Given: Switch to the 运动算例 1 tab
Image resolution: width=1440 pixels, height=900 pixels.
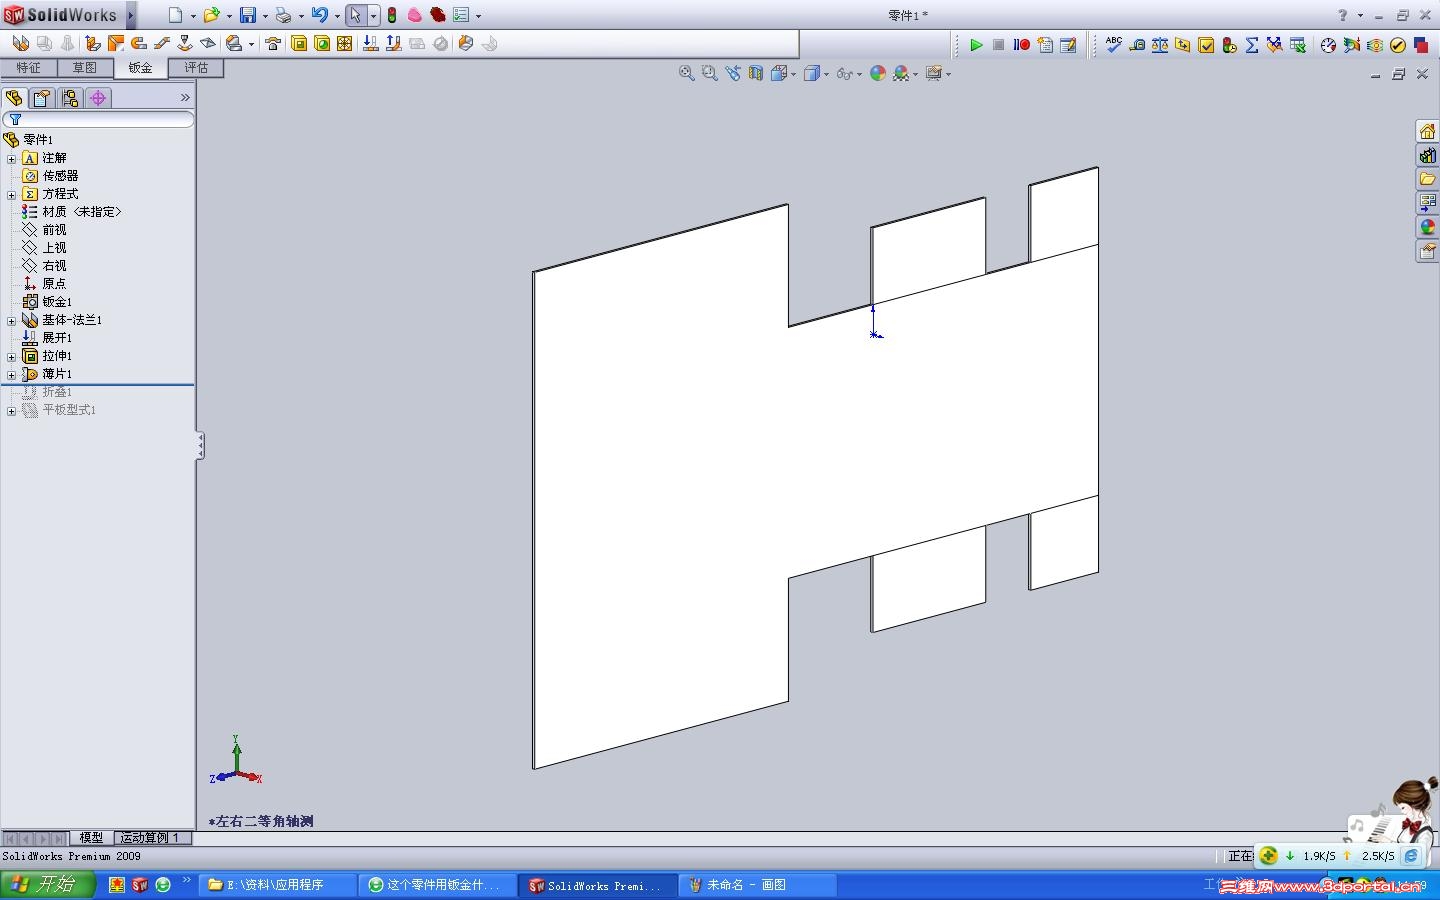Looking at the screenshot, I should (x=150, y=838).
